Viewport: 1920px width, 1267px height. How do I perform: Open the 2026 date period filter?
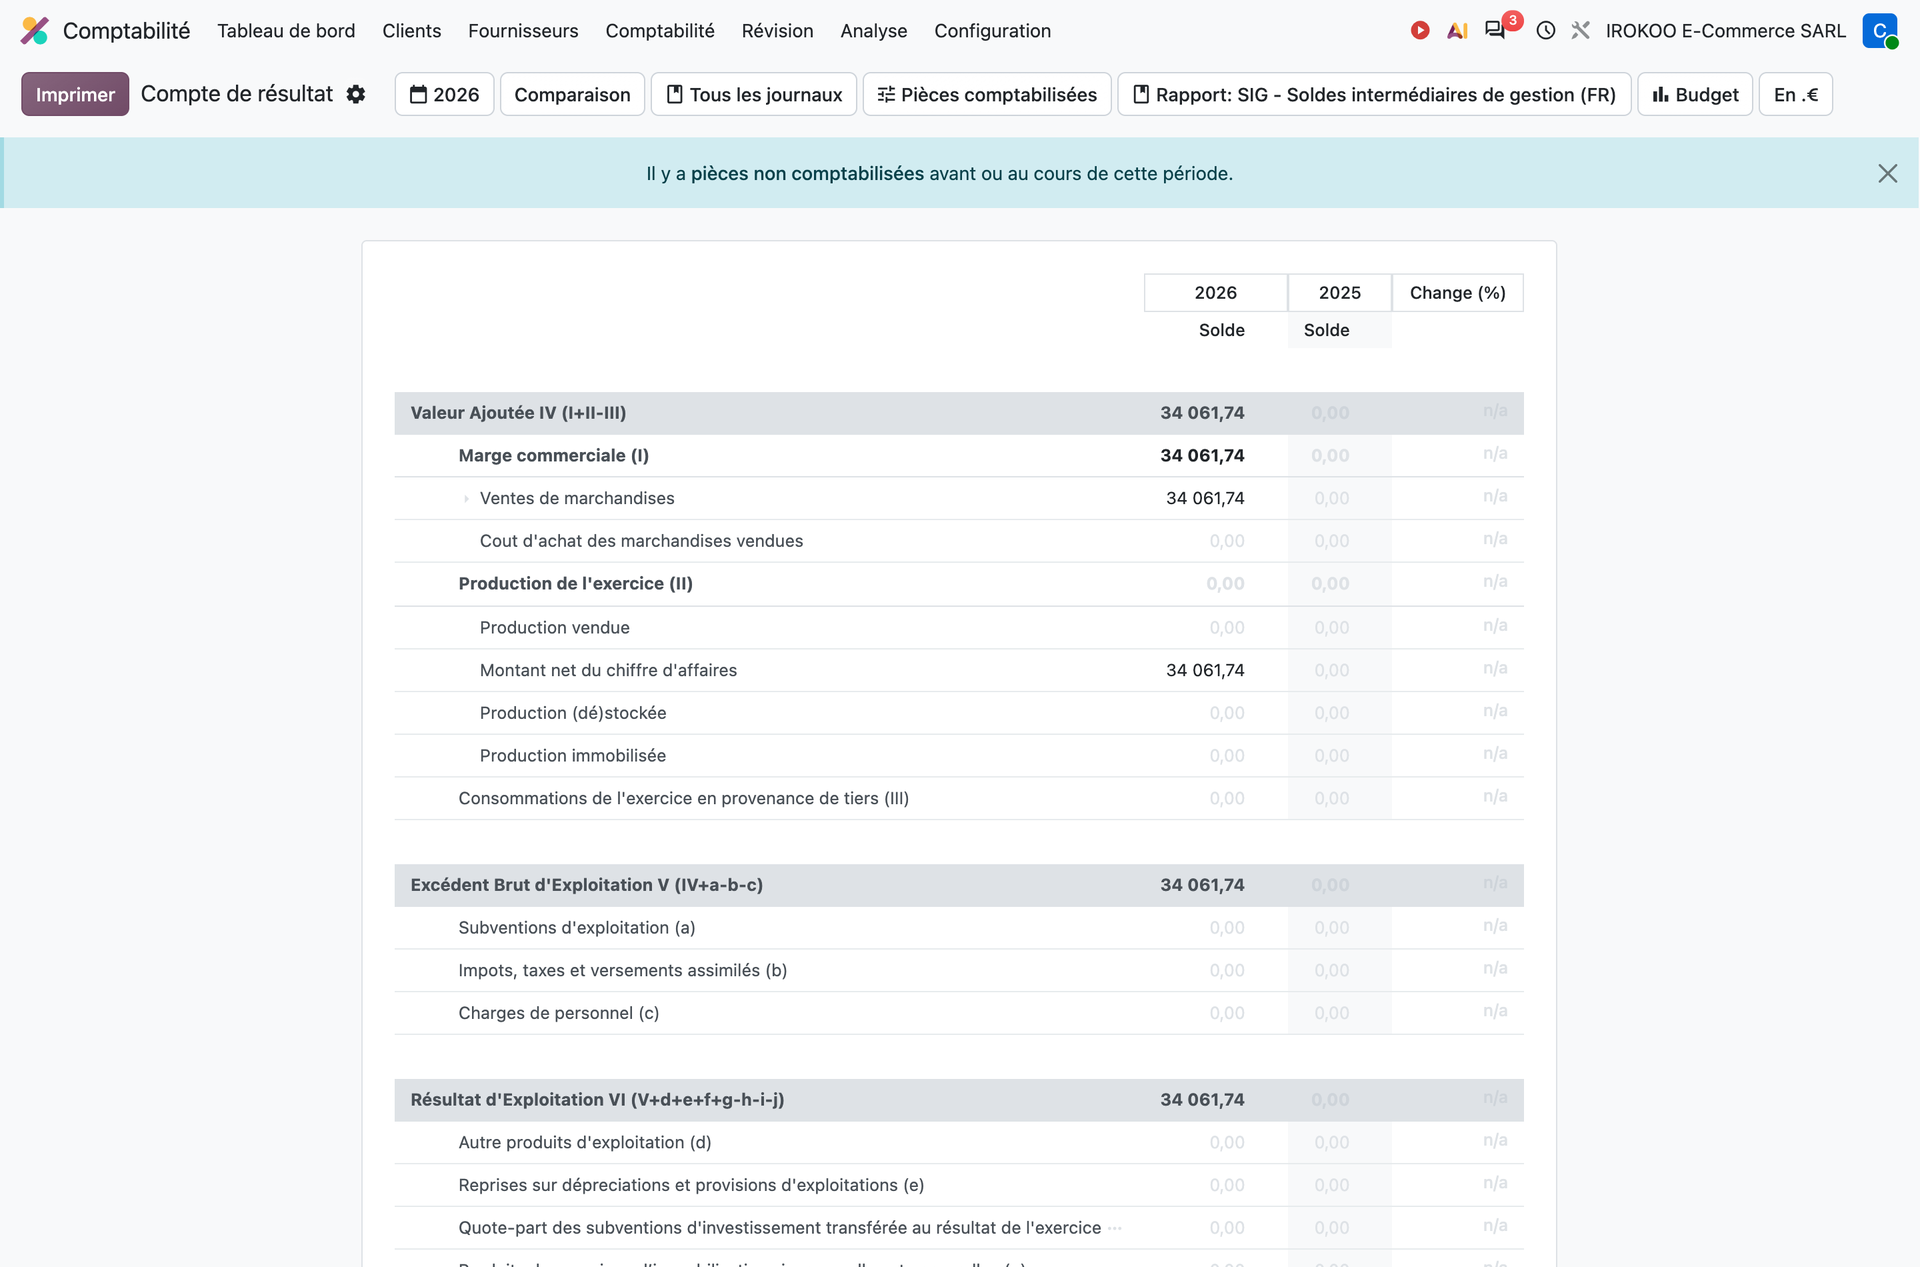(444, 94)
